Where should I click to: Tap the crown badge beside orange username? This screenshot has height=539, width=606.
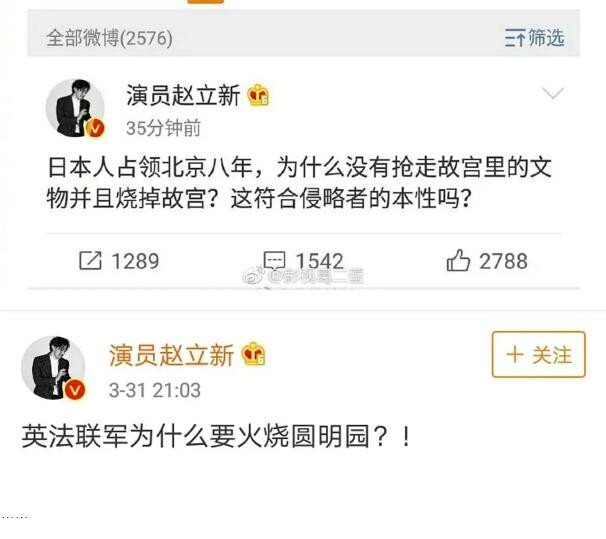click(253, 354)
